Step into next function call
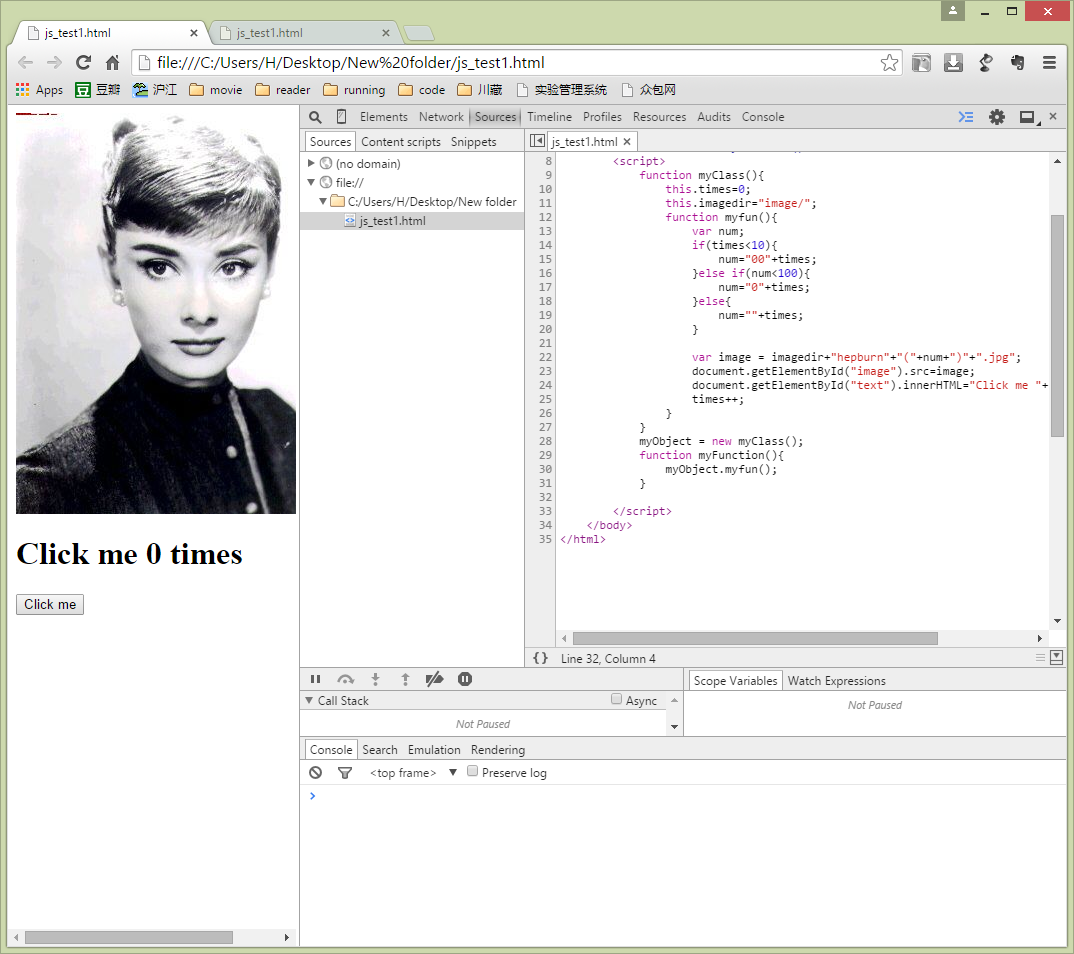This screenshot has width=1074, height=954. tap(375, 679)
